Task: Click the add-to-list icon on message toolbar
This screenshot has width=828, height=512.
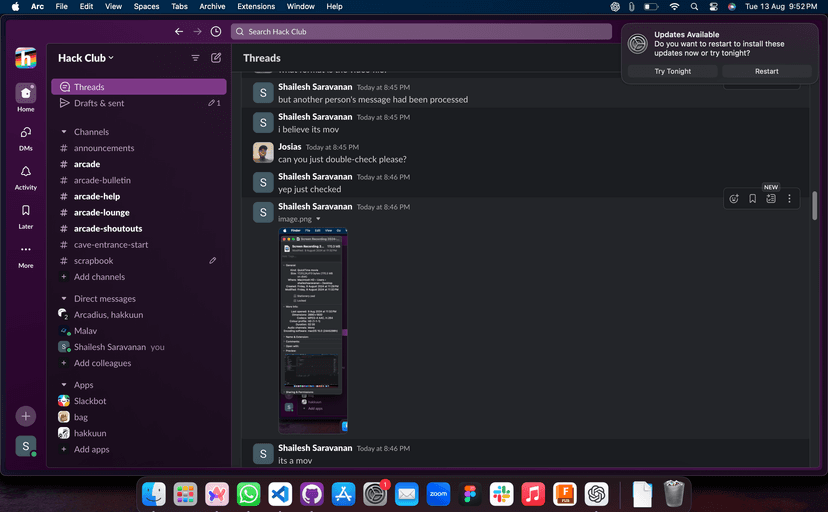Action: click(x=771, y=199)
